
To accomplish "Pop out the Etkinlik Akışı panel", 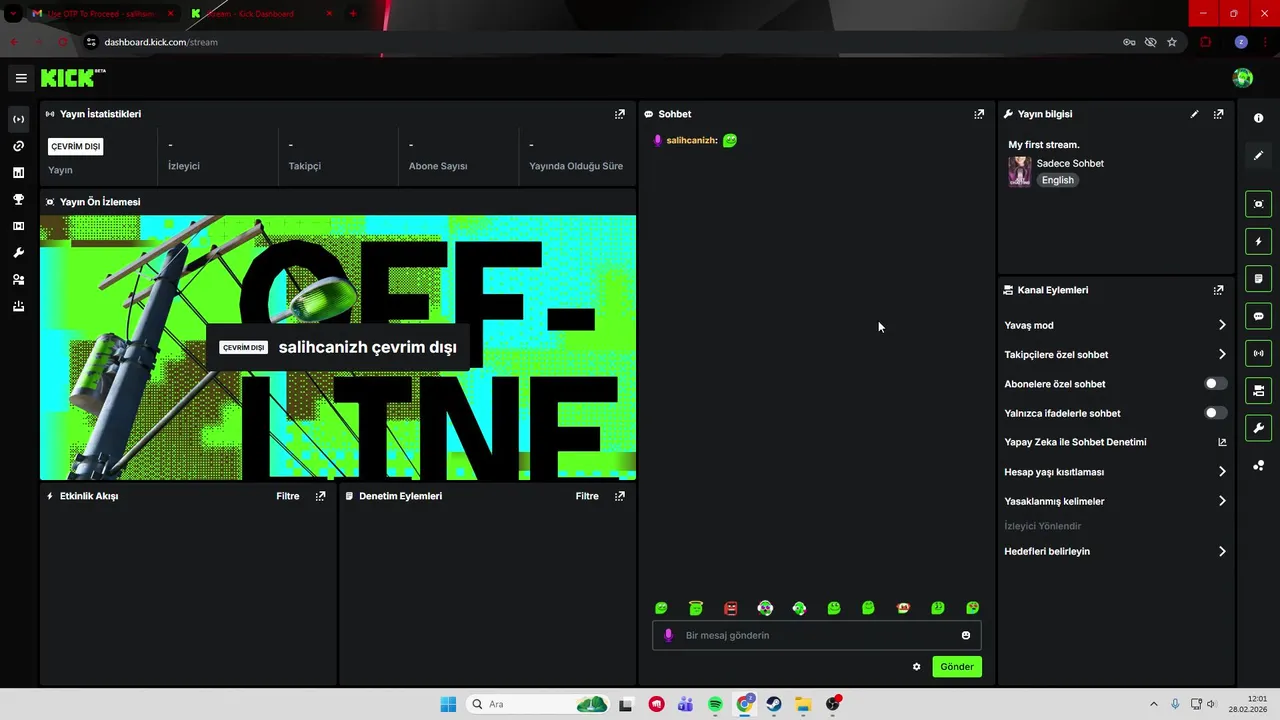I will (320, 496).
